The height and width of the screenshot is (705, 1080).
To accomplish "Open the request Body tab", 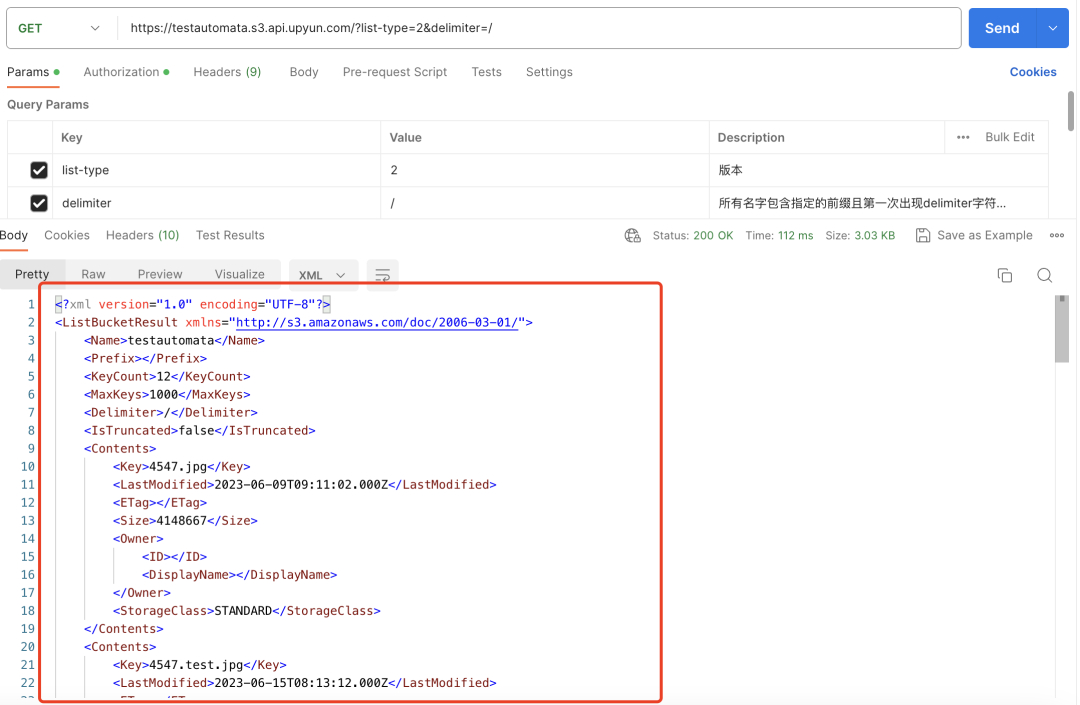I will pos(304,72).
